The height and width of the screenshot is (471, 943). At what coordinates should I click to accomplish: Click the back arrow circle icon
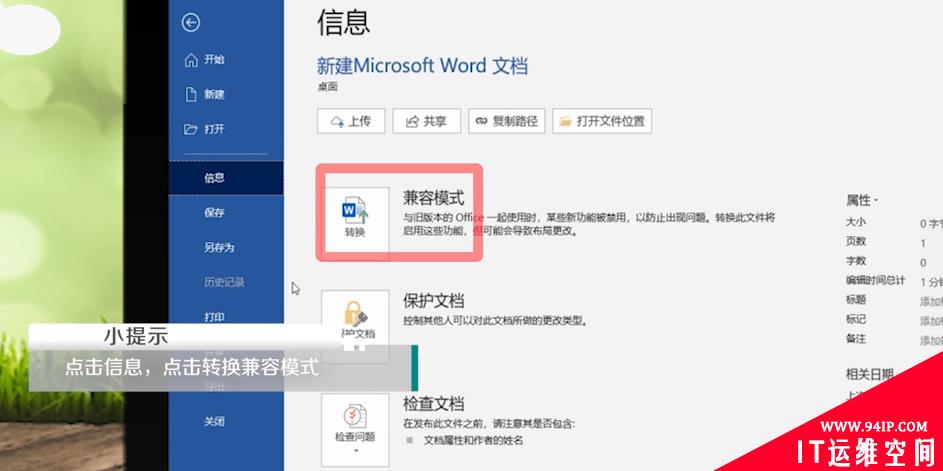(x=191, y=23)
